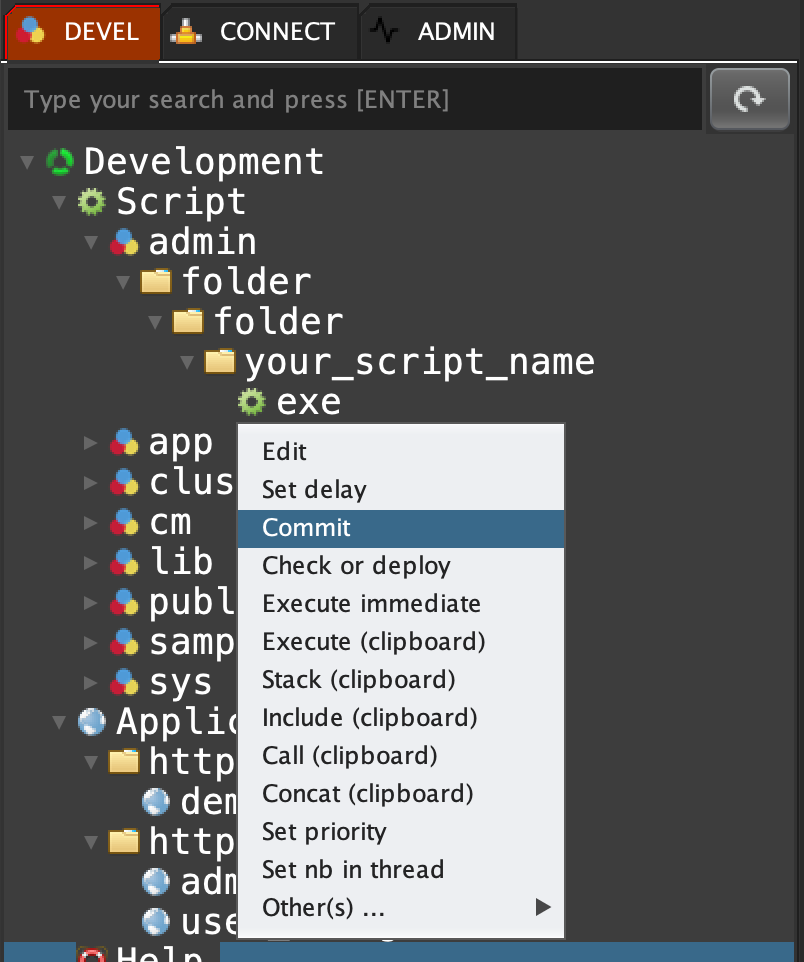
Task: Click the search input field
Action: [x=355, y=100]
